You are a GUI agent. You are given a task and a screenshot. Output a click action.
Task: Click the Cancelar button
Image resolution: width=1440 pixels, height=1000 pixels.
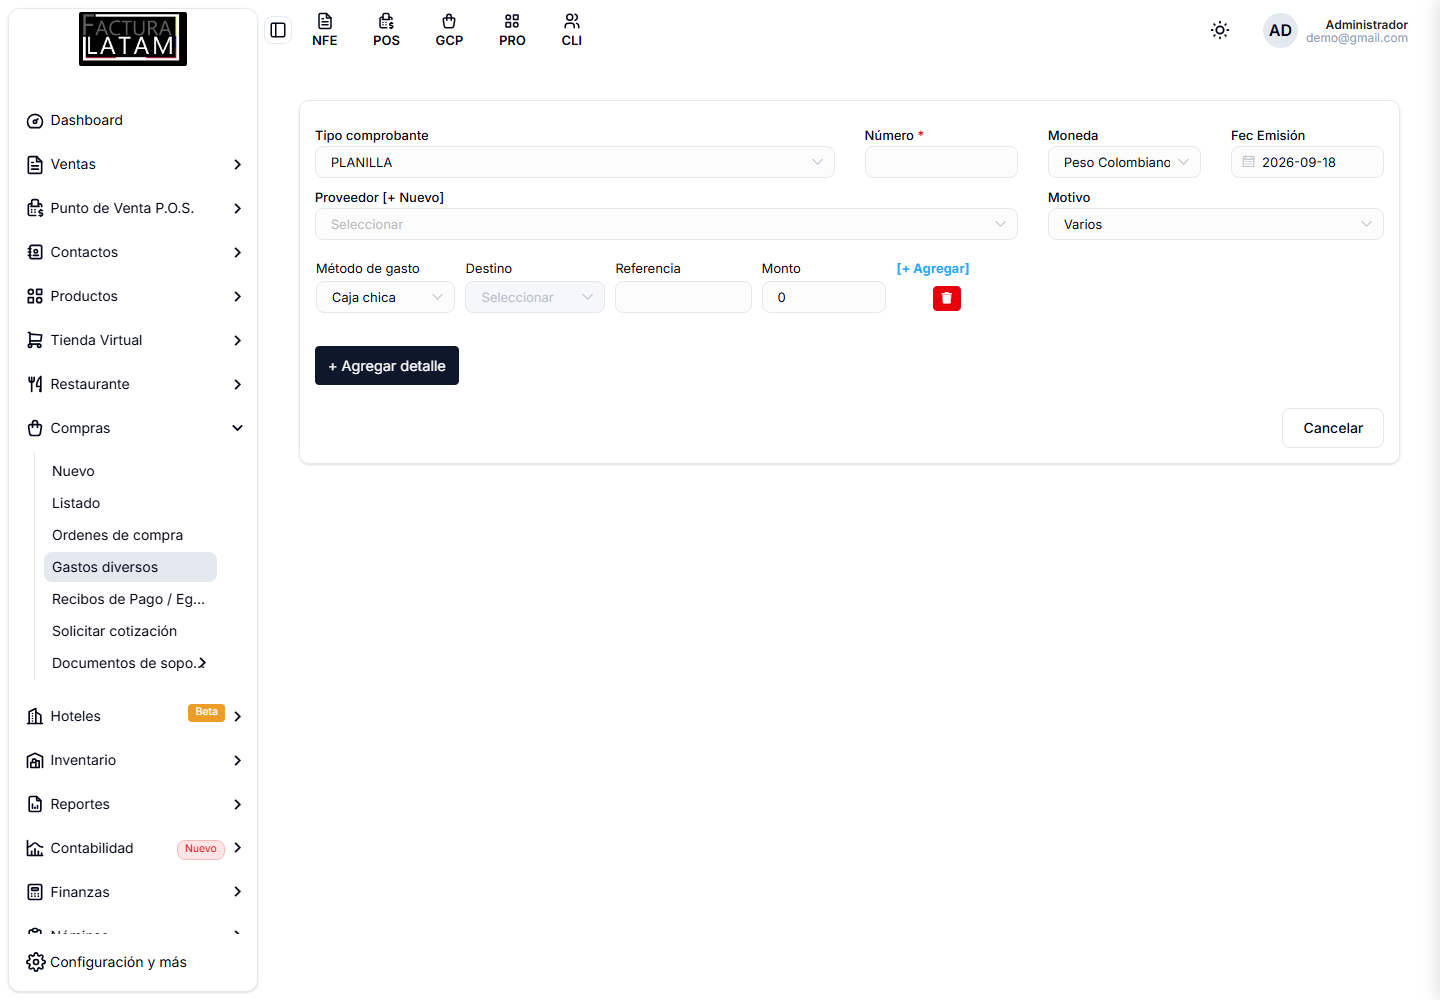pos(1333,428)
